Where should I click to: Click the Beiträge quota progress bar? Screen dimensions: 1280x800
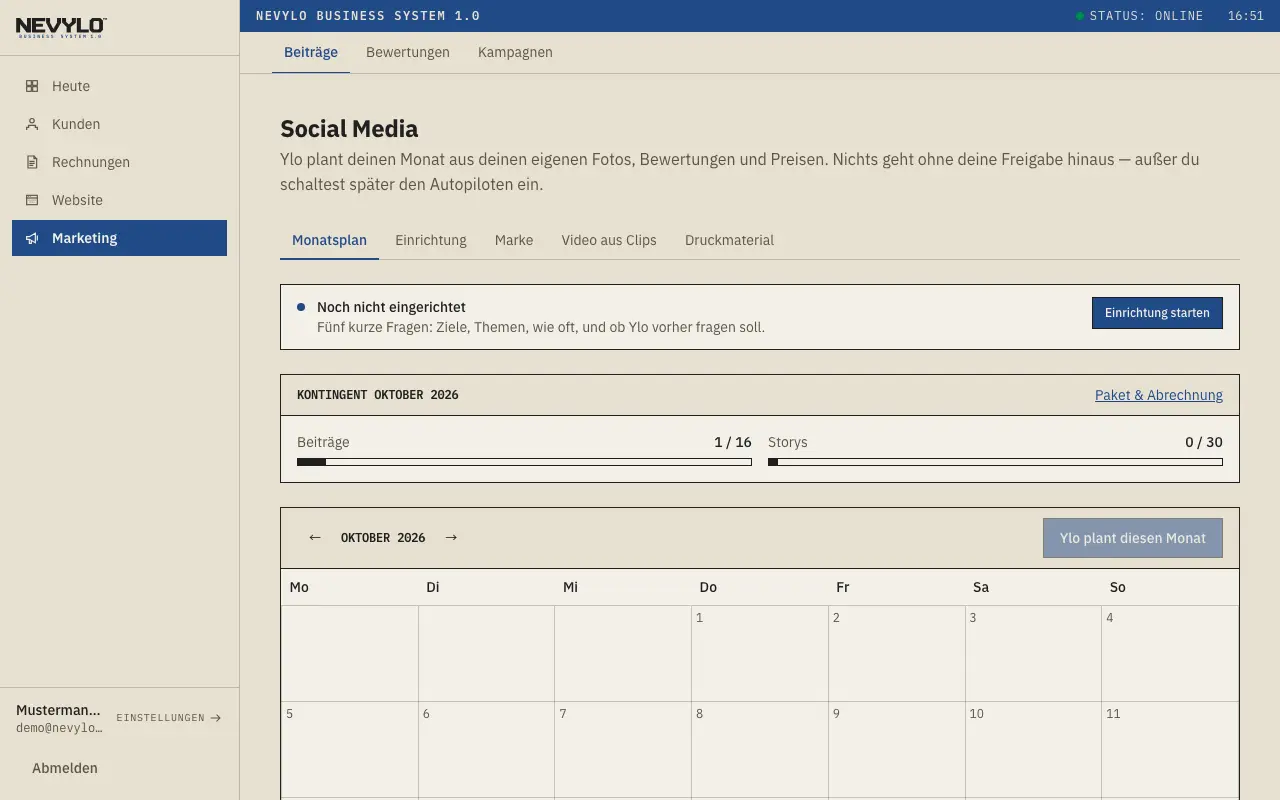point(524,462)
